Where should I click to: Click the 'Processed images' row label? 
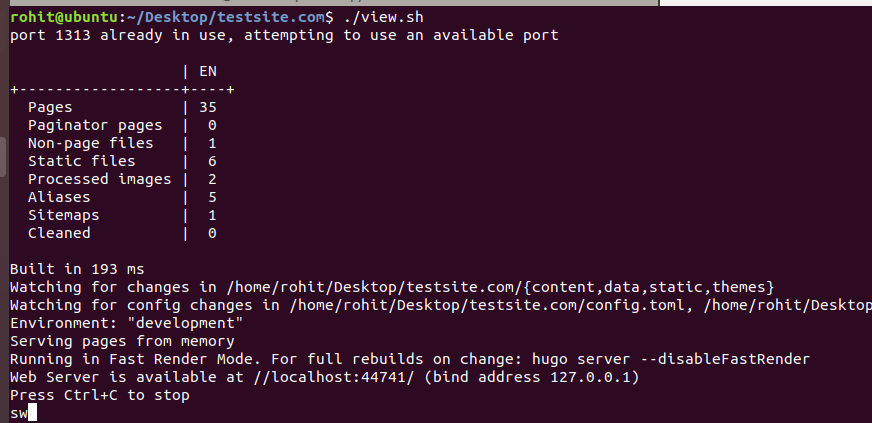coord(100,180)
